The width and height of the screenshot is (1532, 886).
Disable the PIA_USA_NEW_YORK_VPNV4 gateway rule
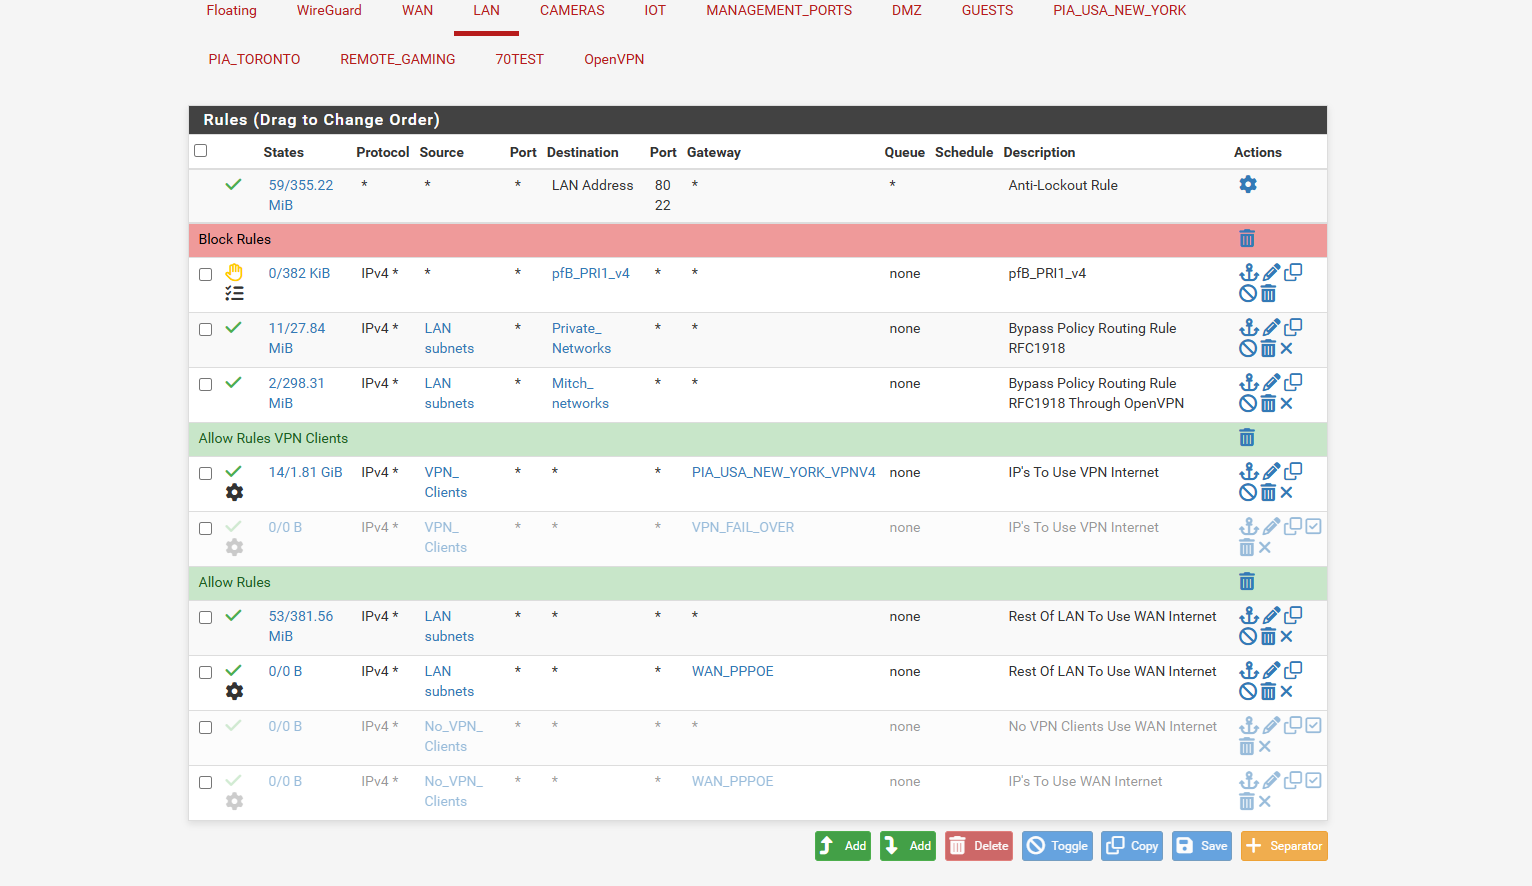pyautogui.click(x=1247, y=492)
